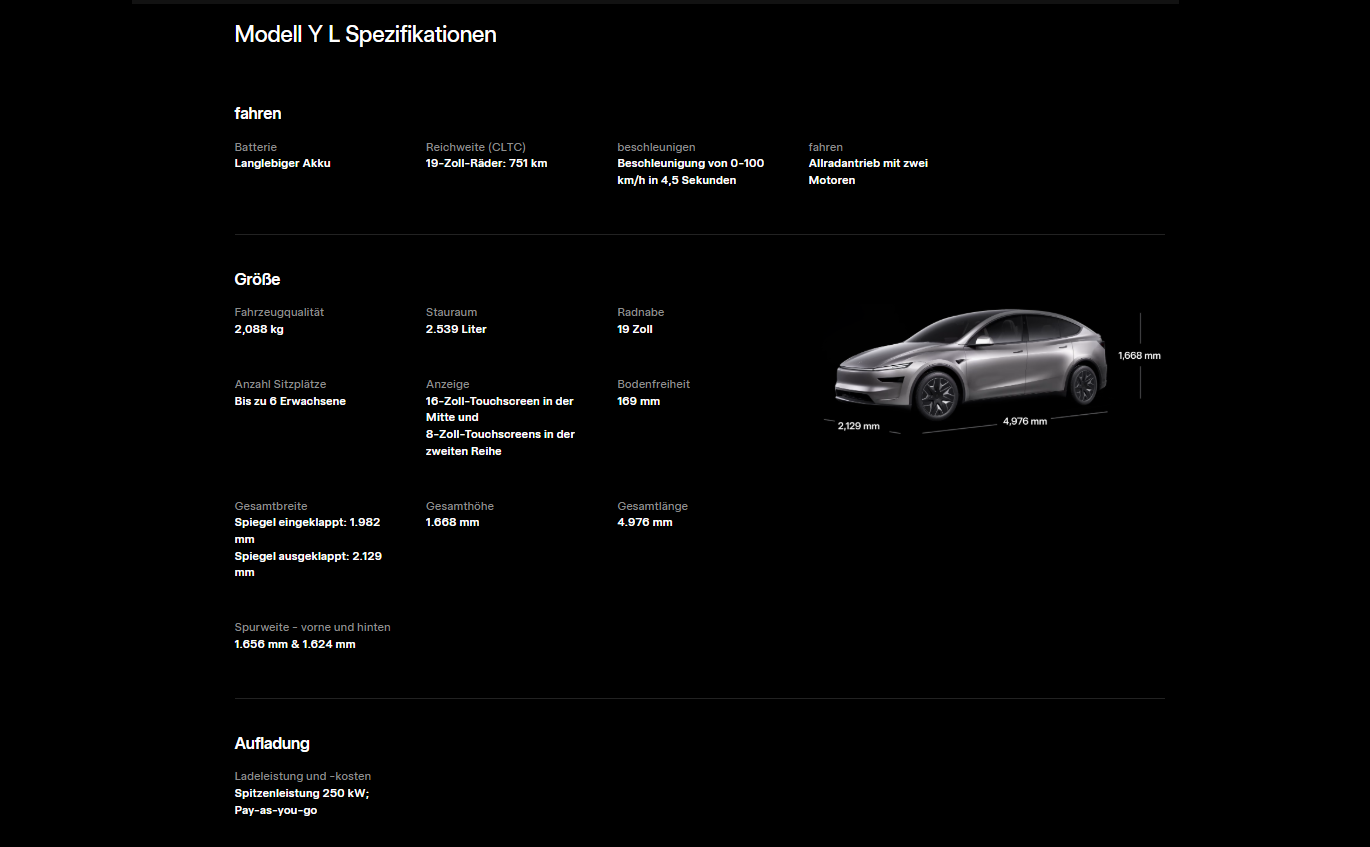Screen dimensions: 1370x847
Task: Click the 4,976 mm length label under car
Action: click(1025, 421)
